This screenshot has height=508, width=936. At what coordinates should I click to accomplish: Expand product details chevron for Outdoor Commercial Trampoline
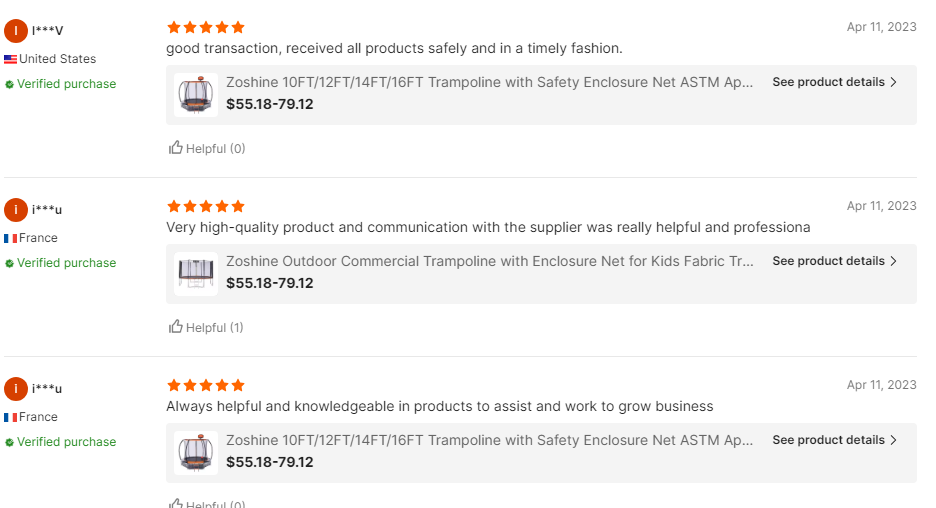click(x=893, y=261)
